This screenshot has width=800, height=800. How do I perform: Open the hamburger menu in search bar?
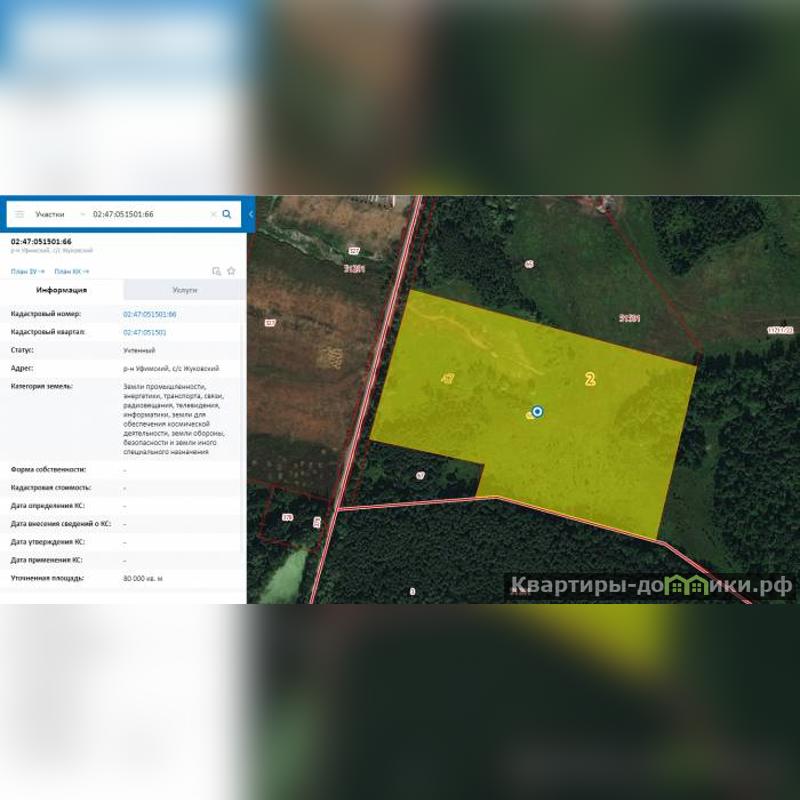click(x=19, y=214)
